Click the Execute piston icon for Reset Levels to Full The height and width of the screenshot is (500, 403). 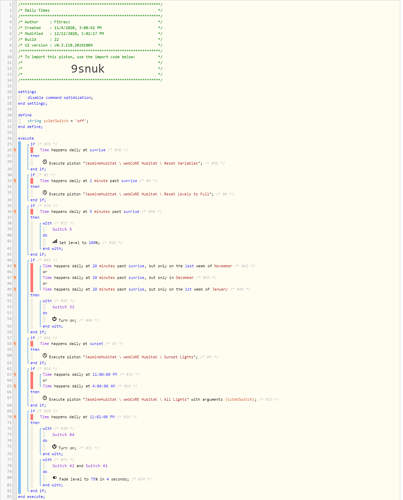45,193
